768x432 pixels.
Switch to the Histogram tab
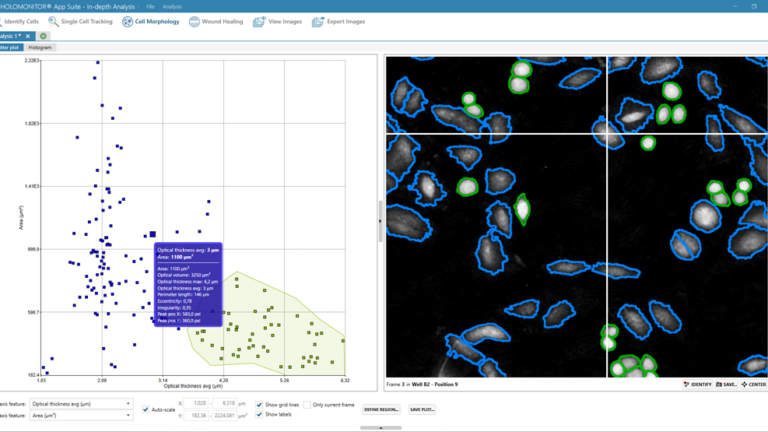coord(40,48)
